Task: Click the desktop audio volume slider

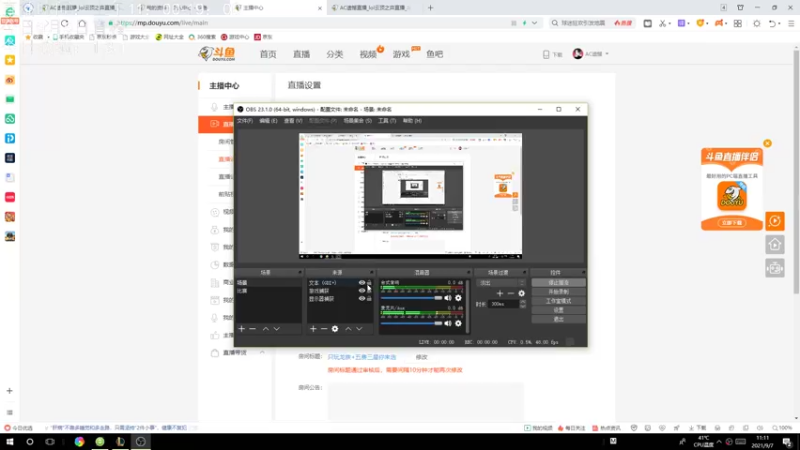Action: click(x=411, y=298)
